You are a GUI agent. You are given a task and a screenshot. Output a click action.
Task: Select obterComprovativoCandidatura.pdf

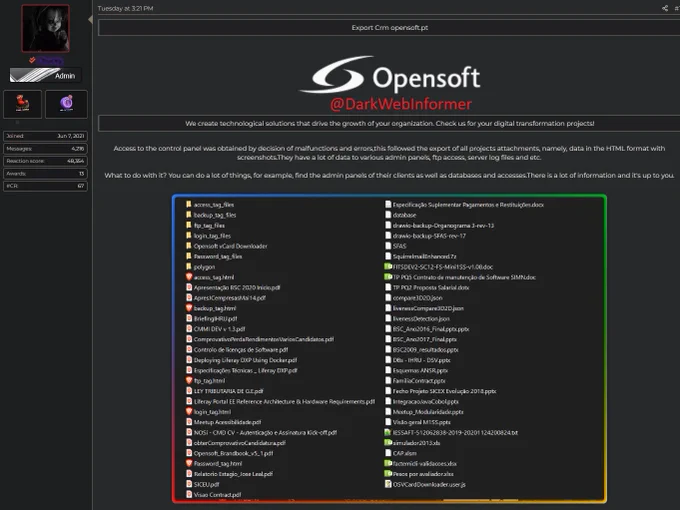coord(239,443)
